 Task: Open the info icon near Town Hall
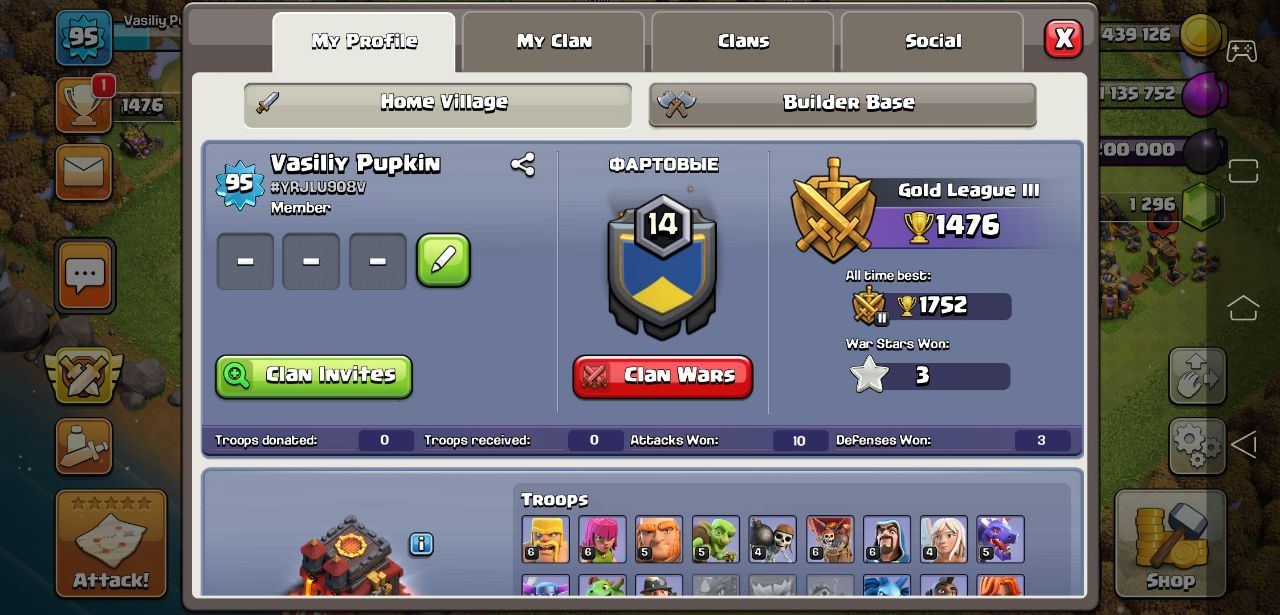(421, 544)
